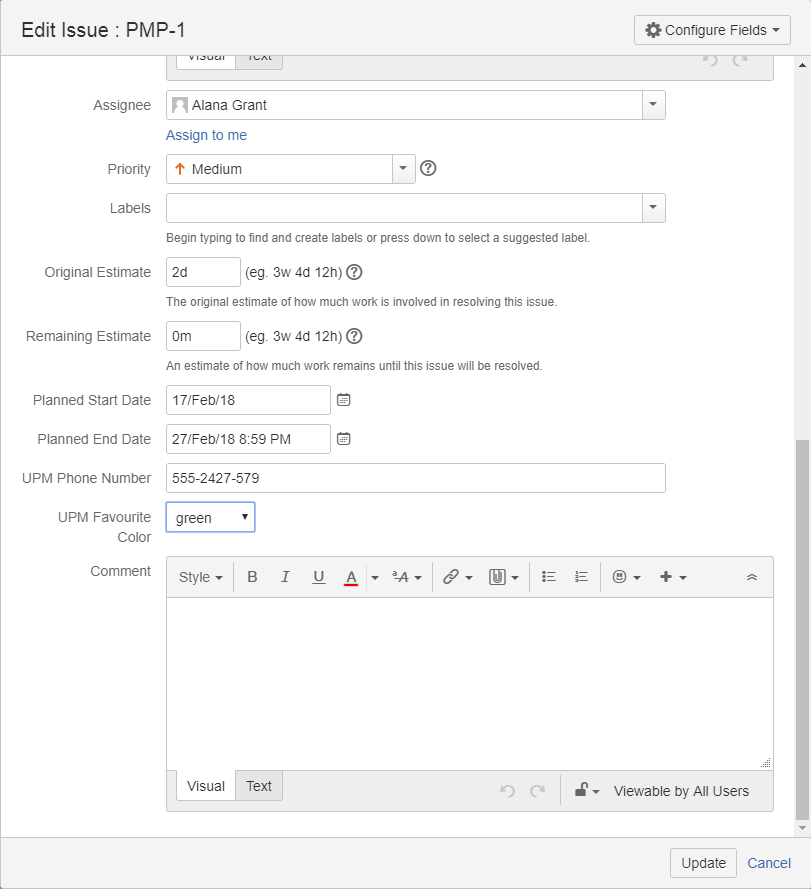This screenshot has width=811, height=889.
Task: Expand the Assignee dropdown arrow
Action: pos(653,105)
